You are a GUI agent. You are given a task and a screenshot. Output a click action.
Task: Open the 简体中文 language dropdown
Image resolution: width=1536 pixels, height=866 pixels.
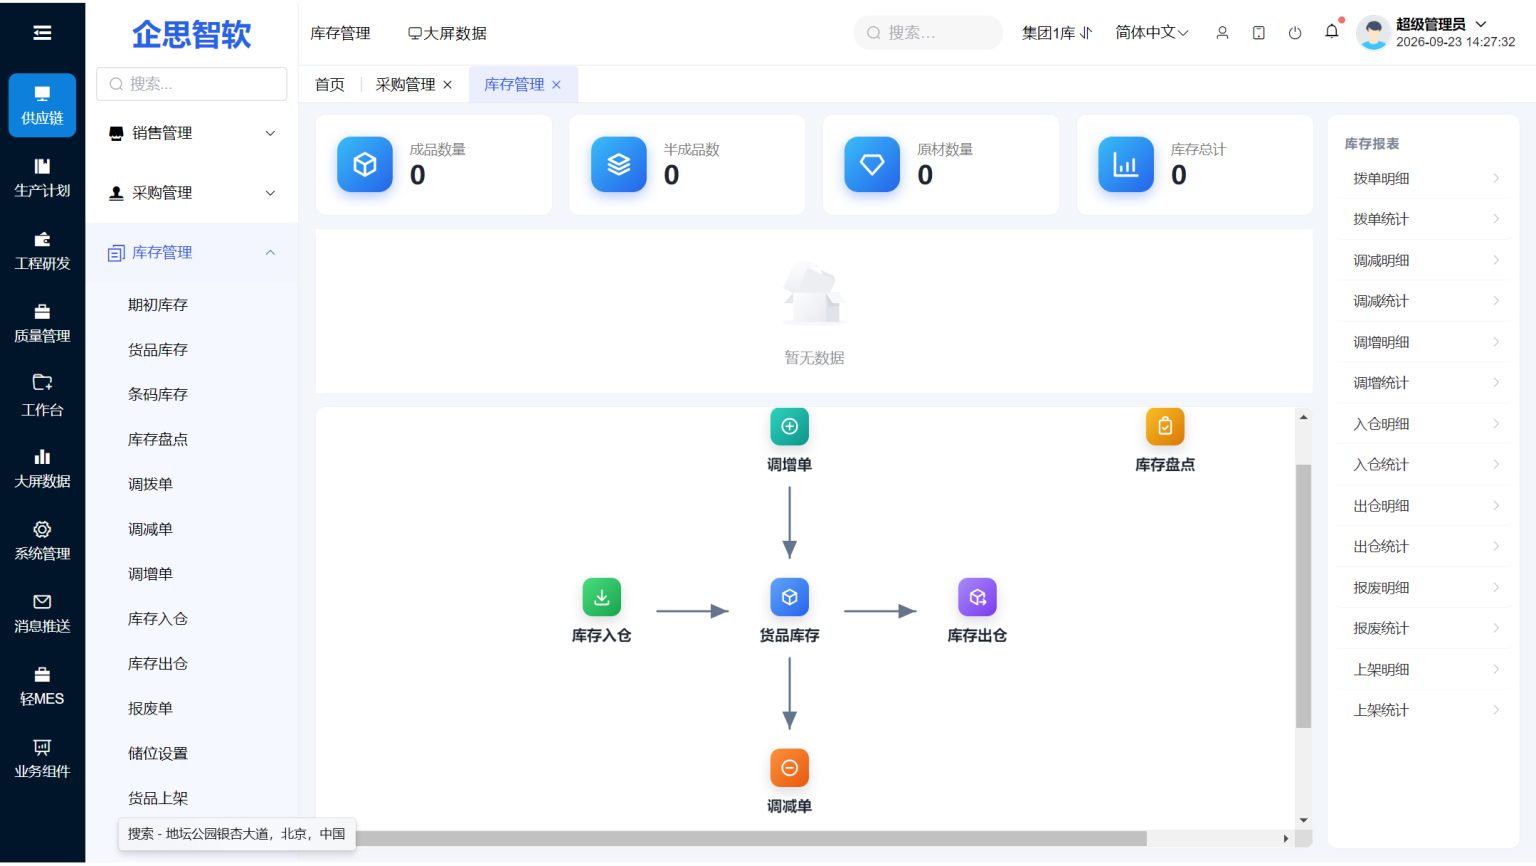coord(1152,33)
